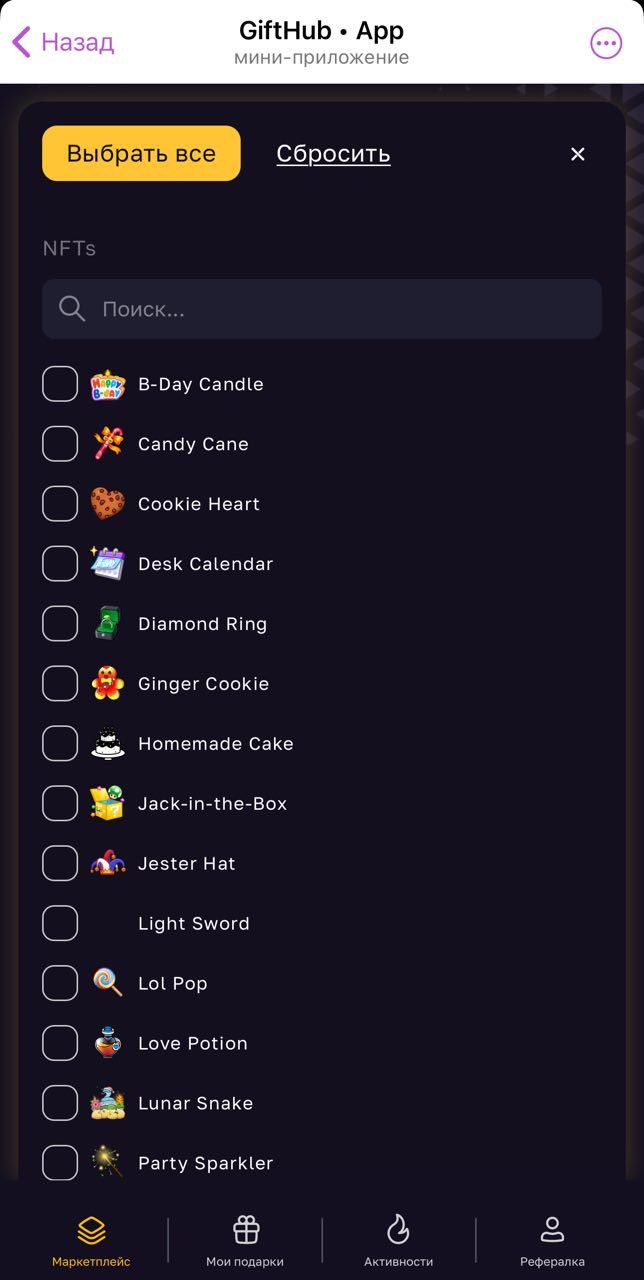The image size is (644, 1280).
Task: Click the Сбросить reset link
Action: pyautogui.click(x=333, y=154)
